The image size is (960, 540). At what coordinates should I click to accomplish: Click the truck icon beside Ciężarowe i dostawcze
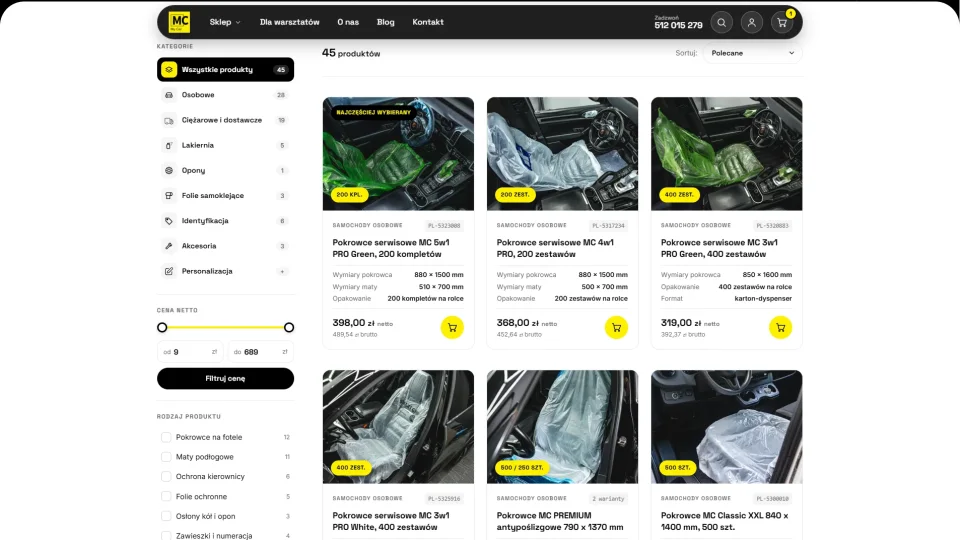(169, 121)
